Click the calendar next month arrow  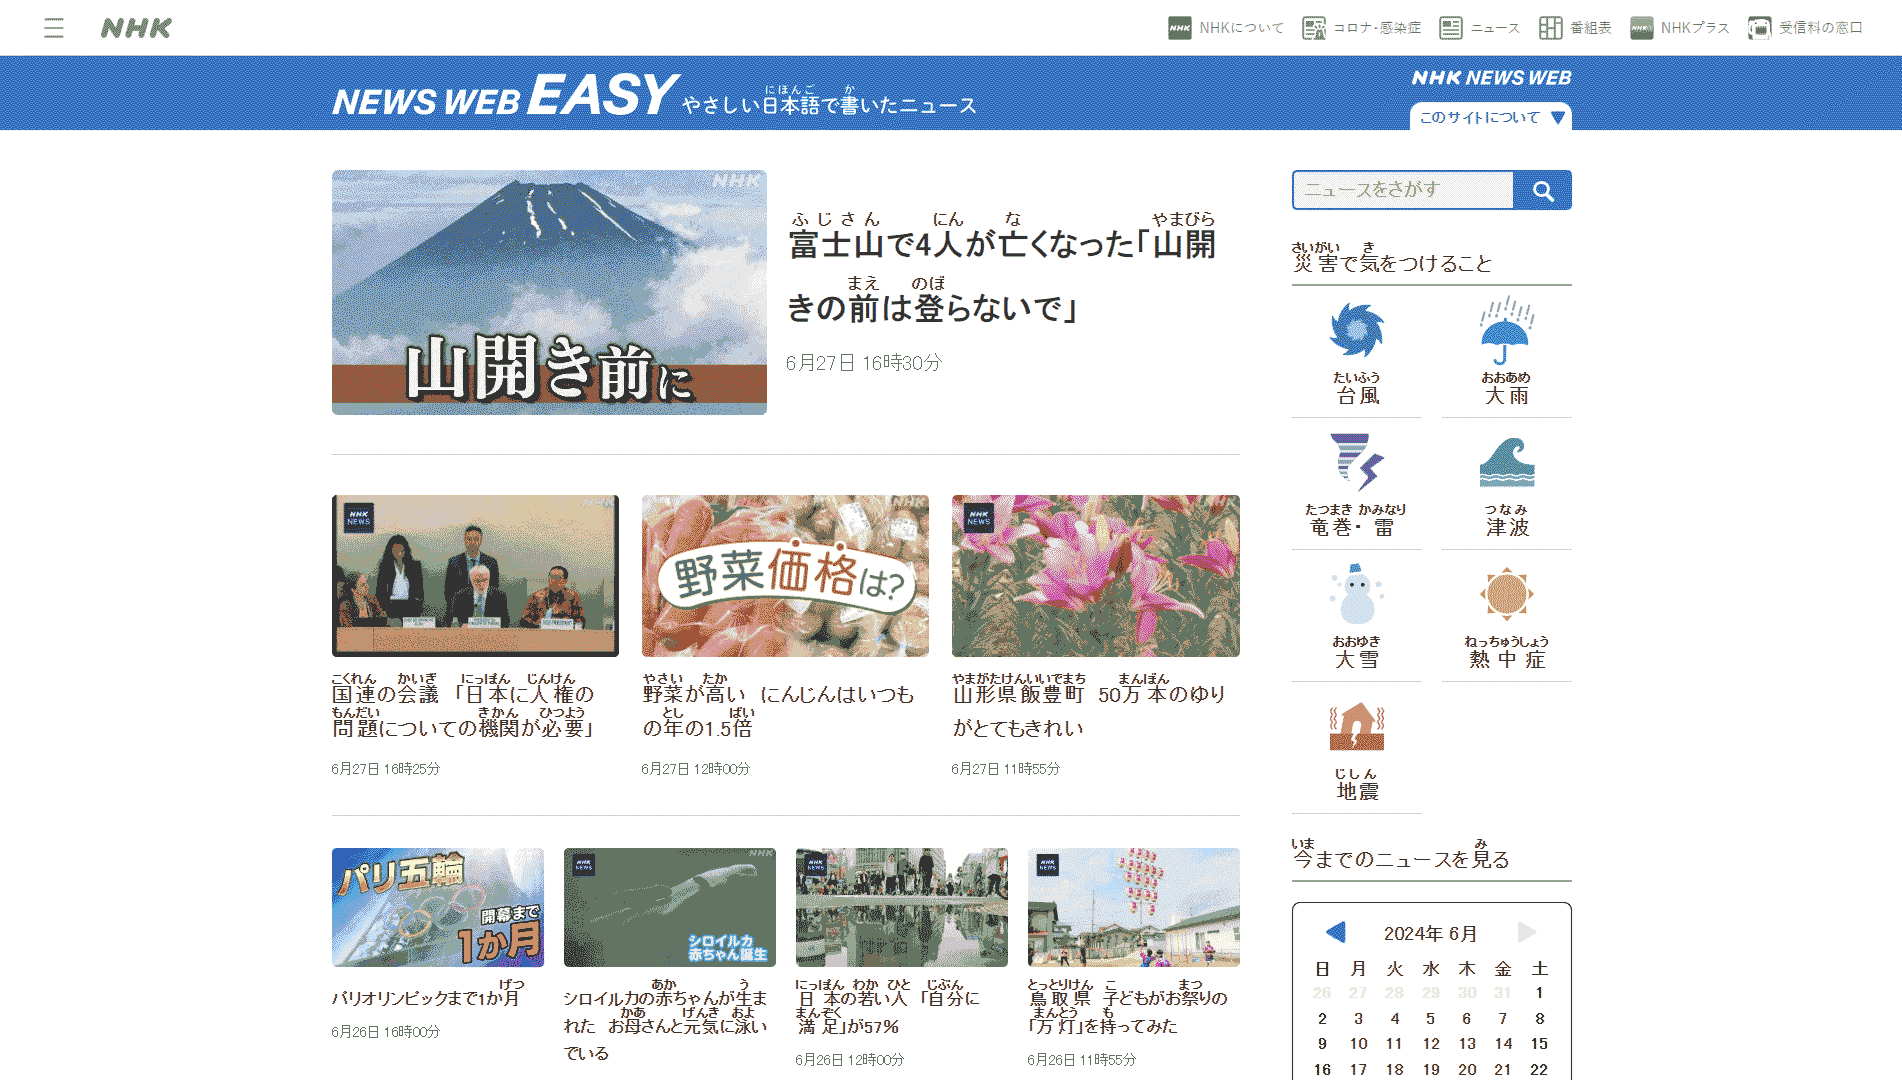[x=1526, y=932]
